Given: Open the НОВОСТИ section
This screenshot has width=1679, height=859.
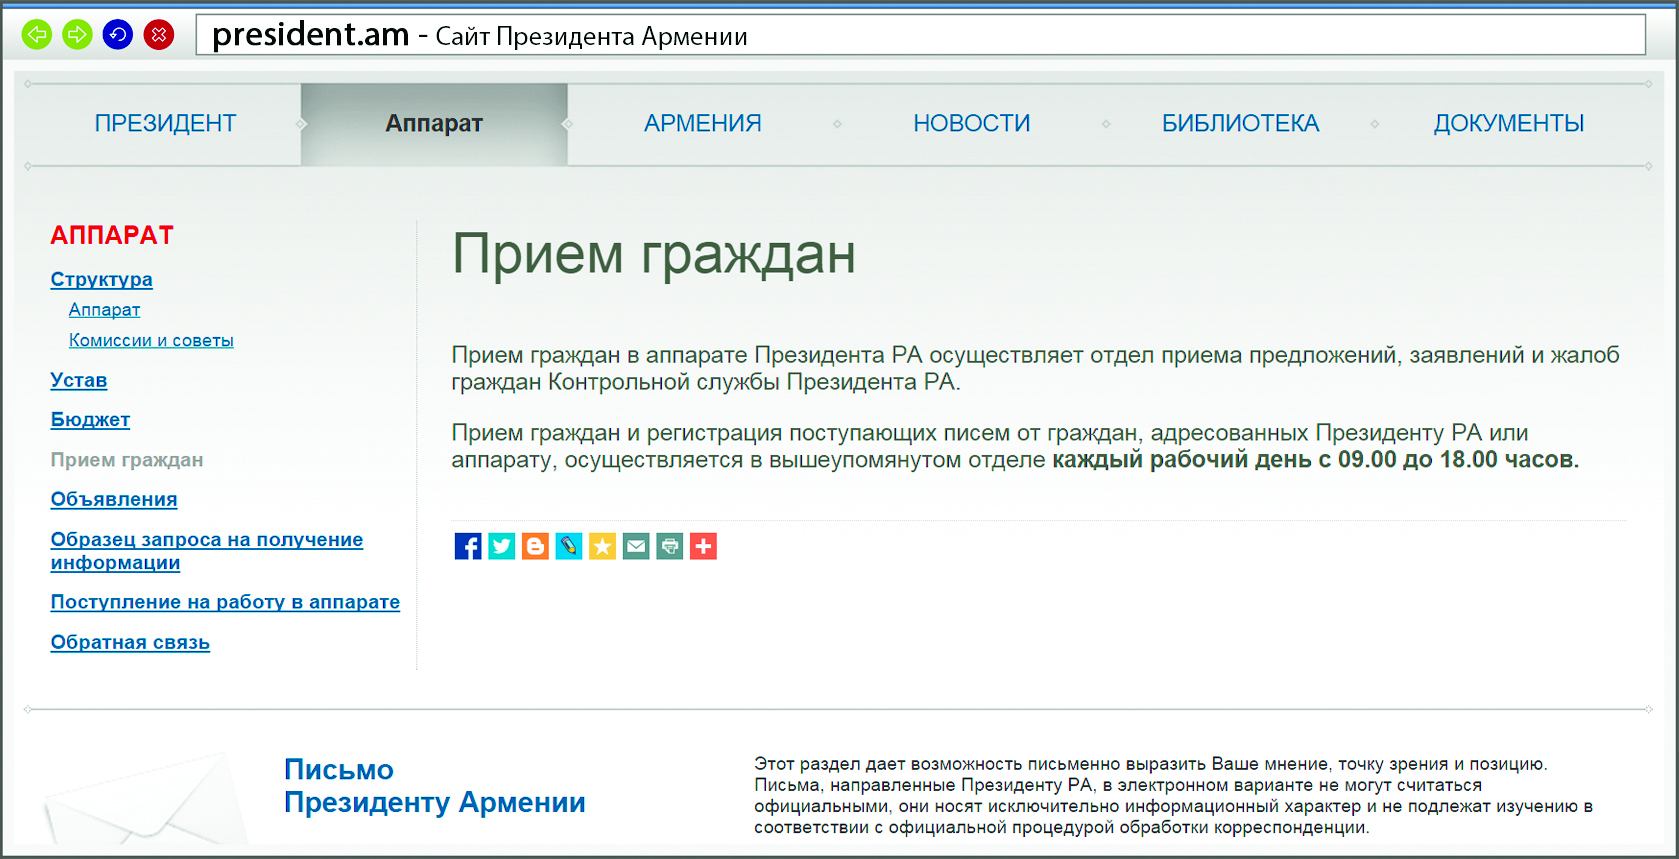Looking at the screenshot, I should click(x=972, y=124).
